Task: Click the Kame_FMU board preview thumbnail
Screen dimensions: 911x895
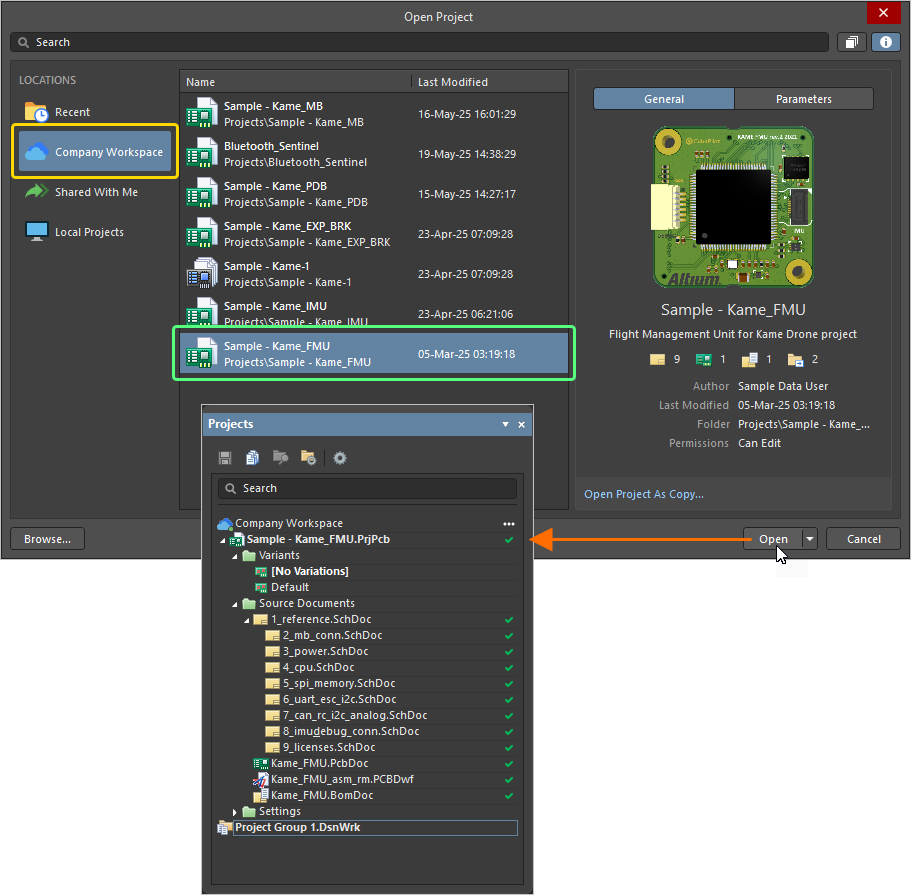Action: pyautogui.click(x=733, y=207)
